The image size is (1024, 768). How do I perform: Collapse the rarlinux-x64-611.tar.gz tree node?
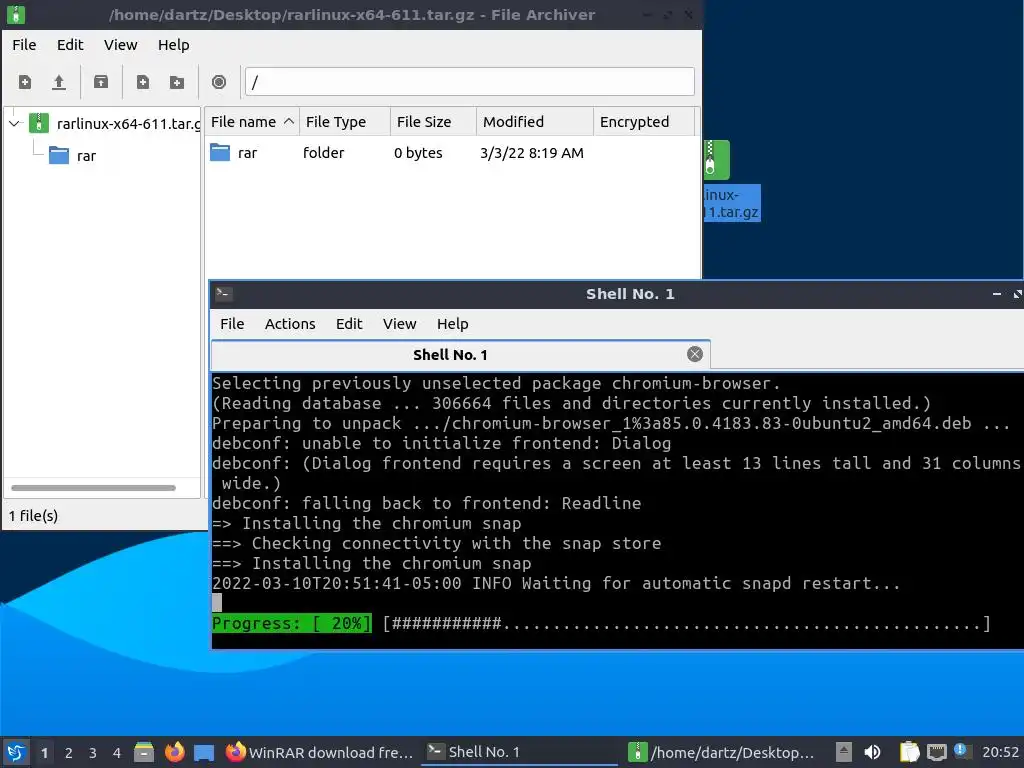[x=15, y=123]
